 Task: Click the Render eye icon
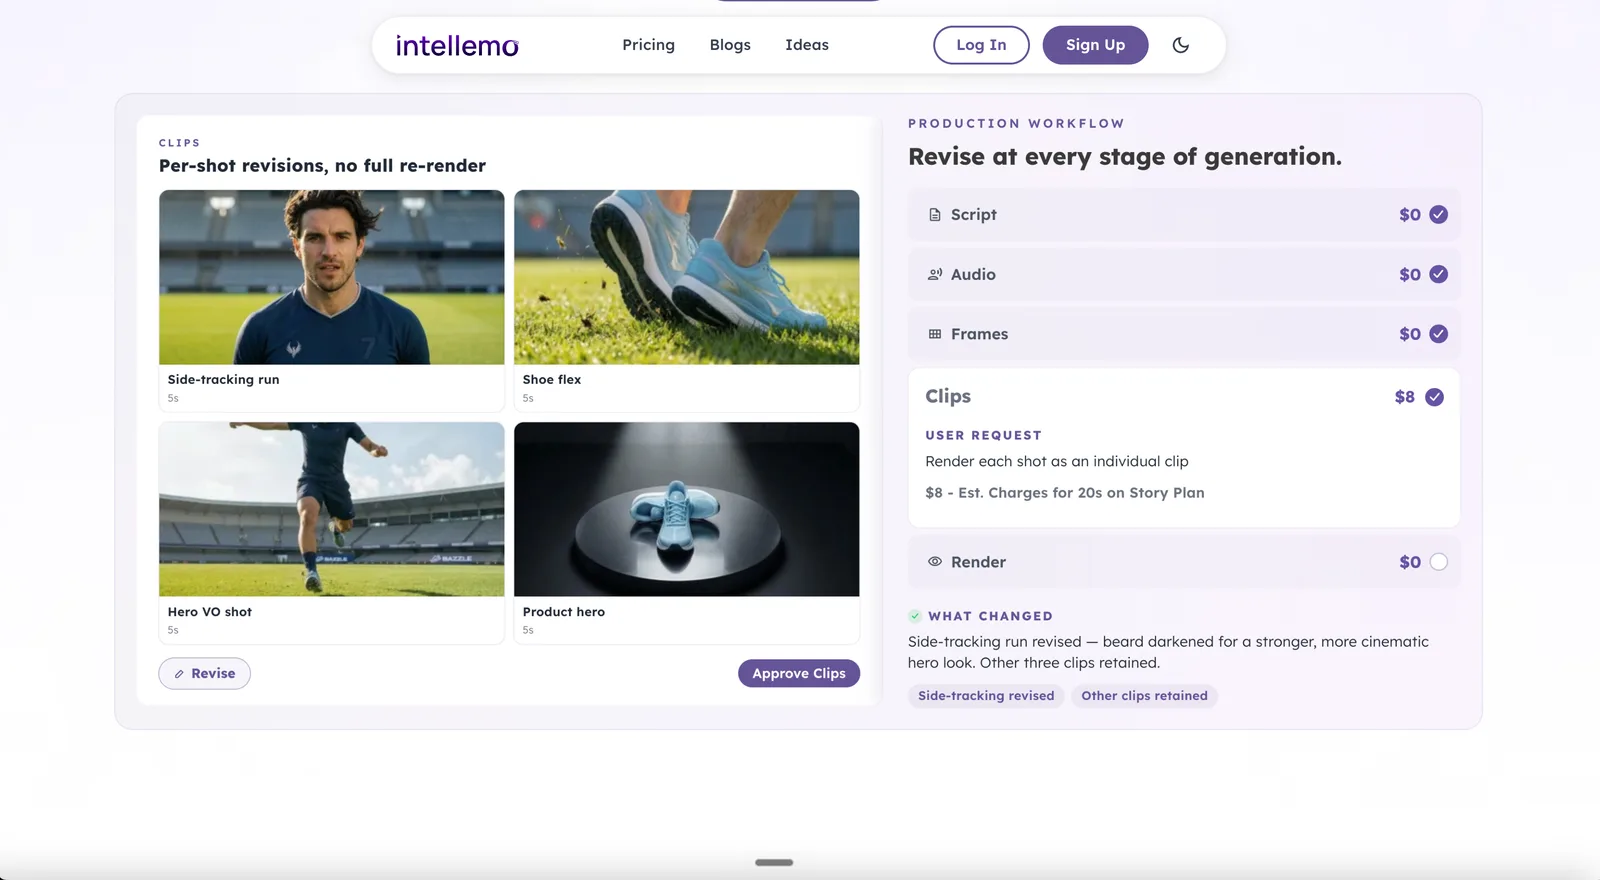[935, 562]
